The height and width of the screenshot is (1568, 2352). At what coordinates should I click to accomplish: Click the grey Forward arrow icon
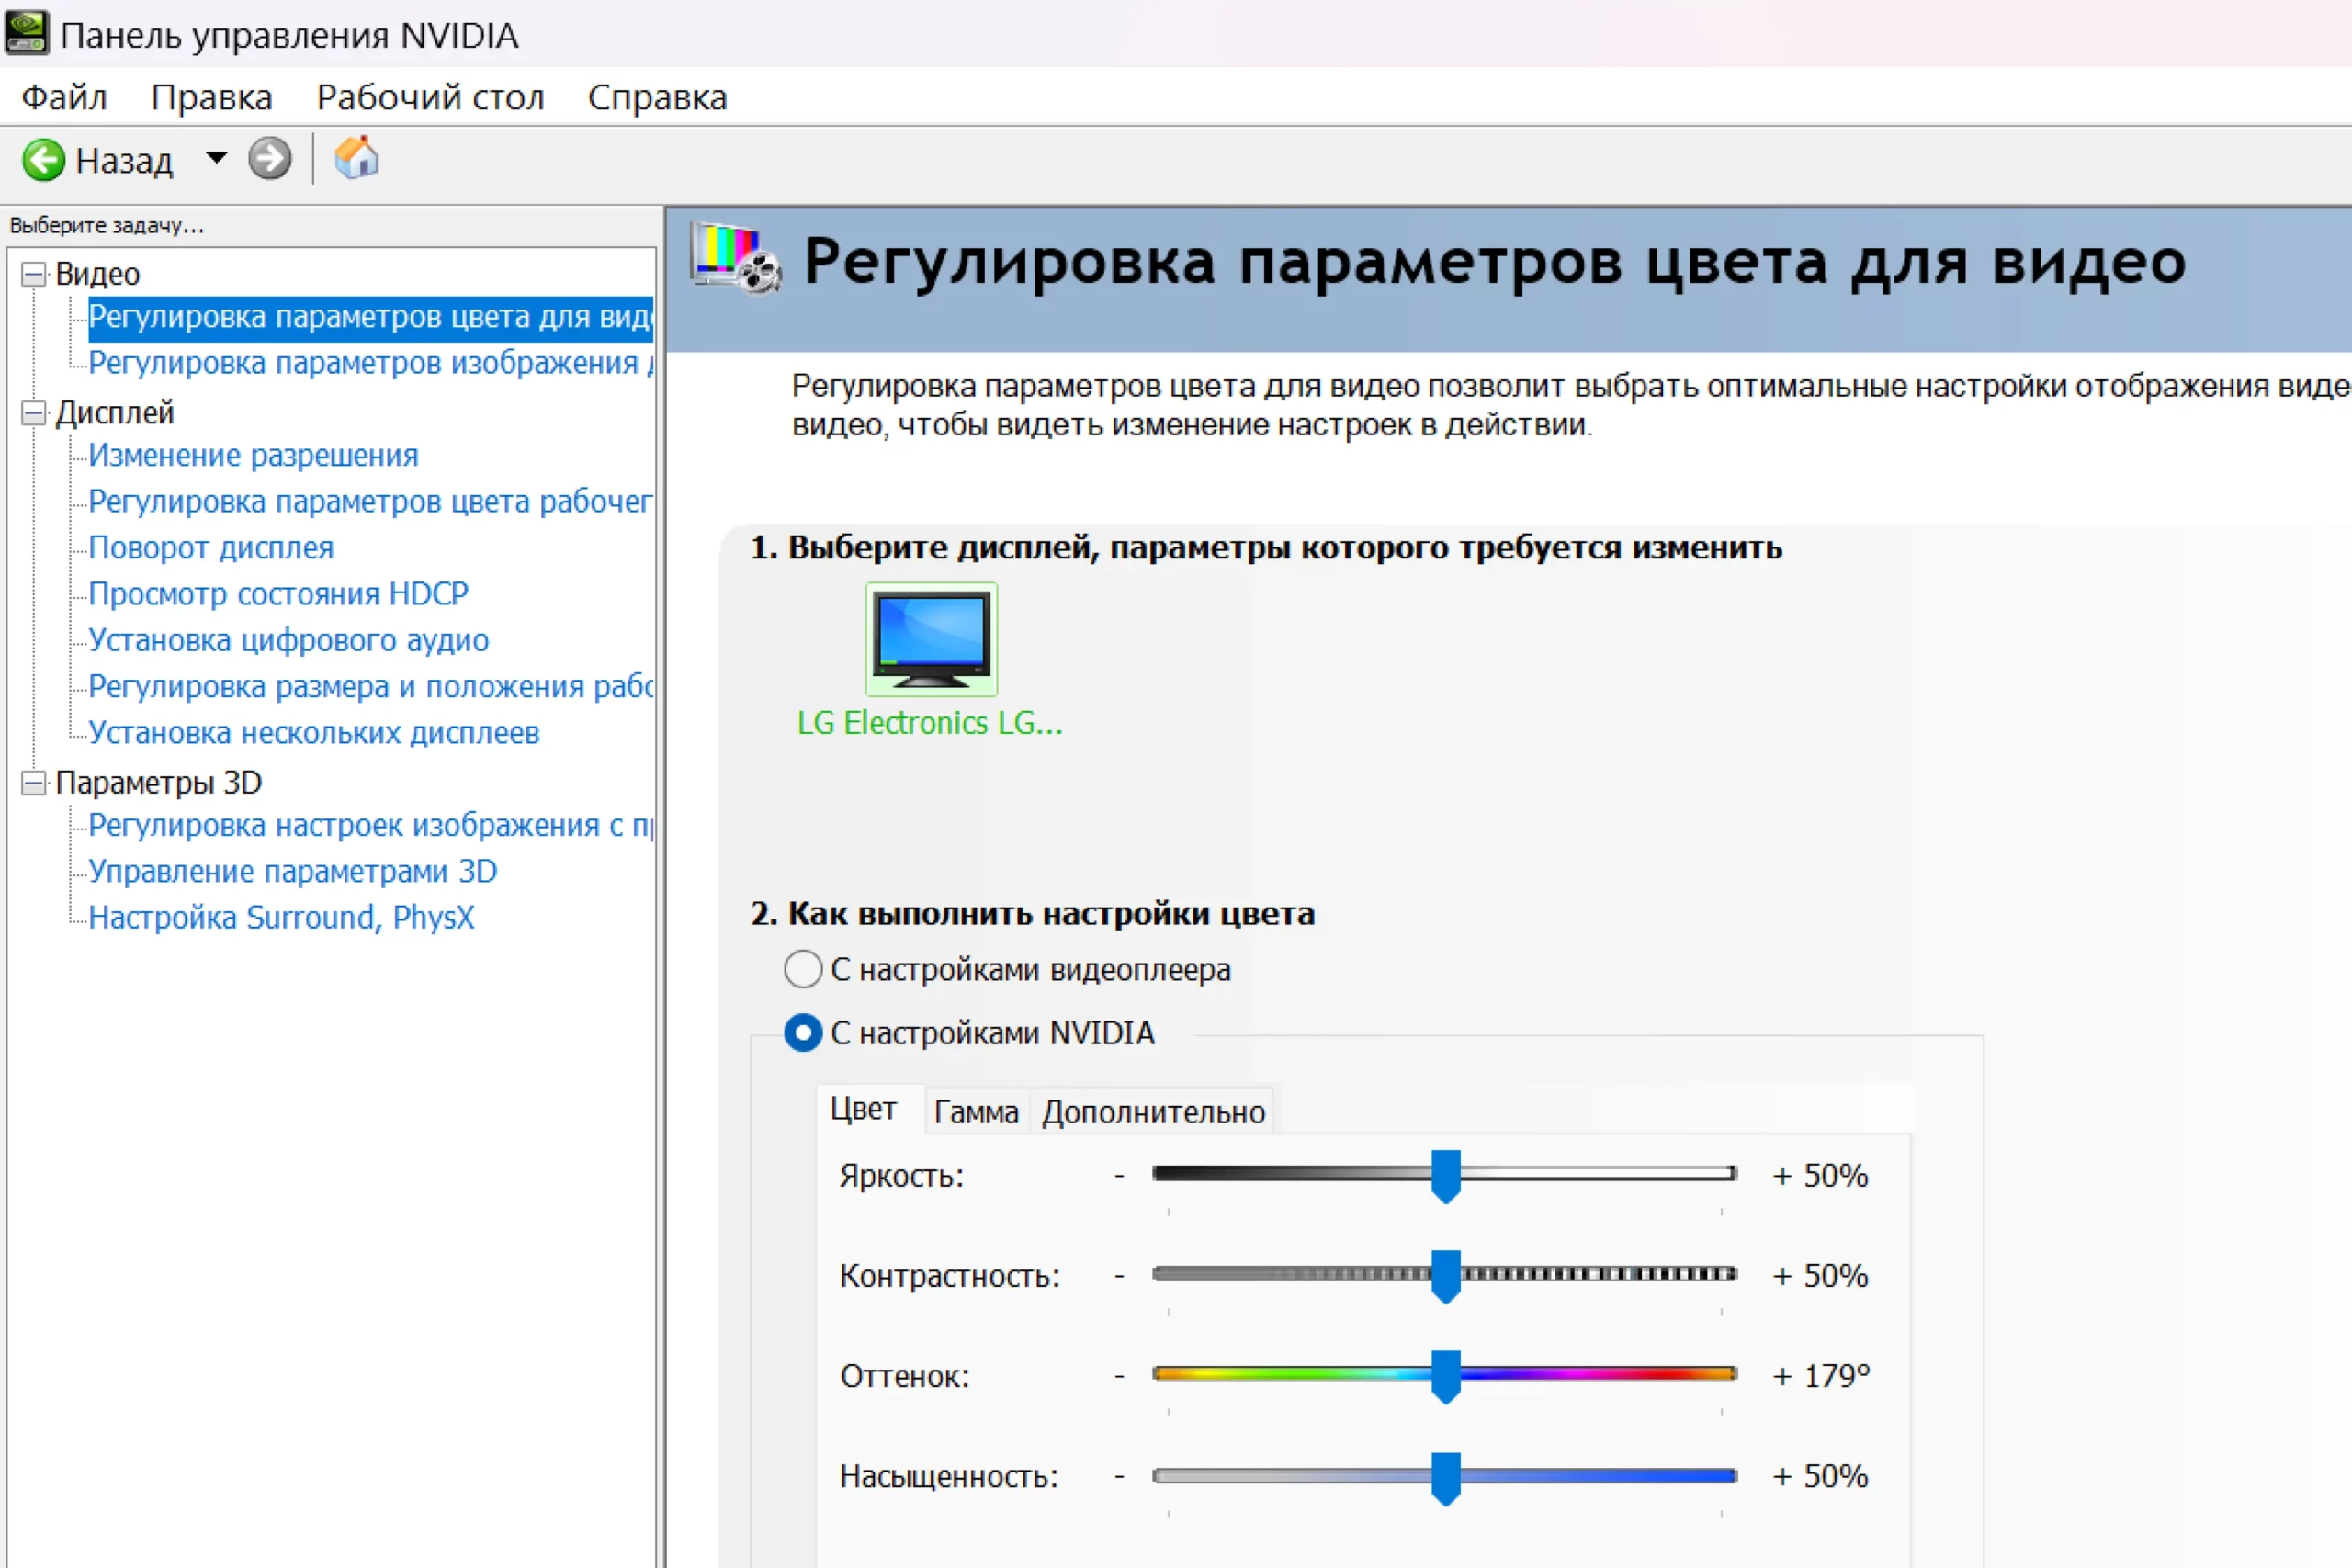(x=269, y=159)
